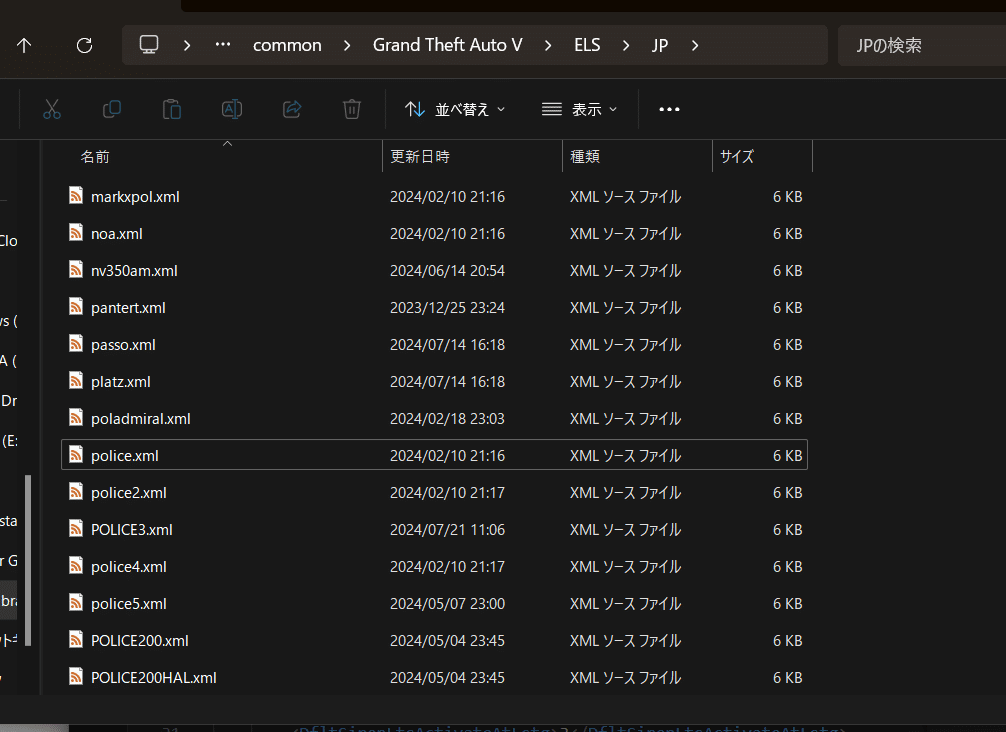Click the file icon of platz.xml
The image size is (1006, 732).
tap(76, 381)
